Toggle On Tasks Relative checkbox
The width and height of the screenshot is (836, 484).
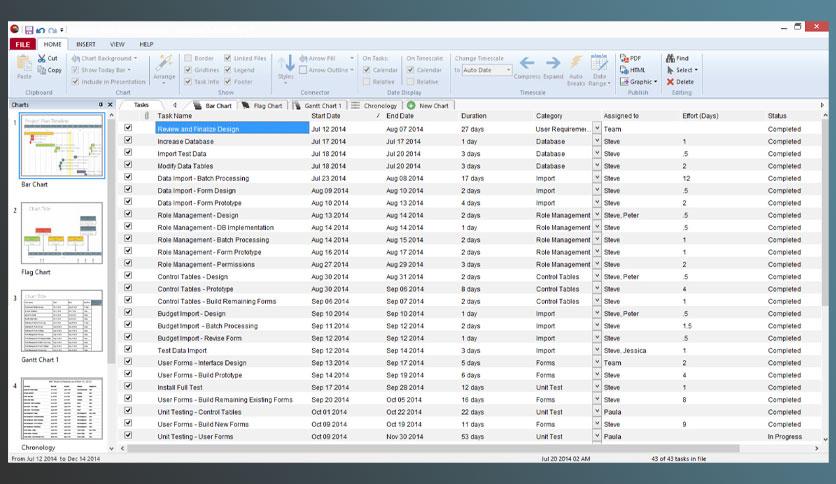[x=366, y=82]
